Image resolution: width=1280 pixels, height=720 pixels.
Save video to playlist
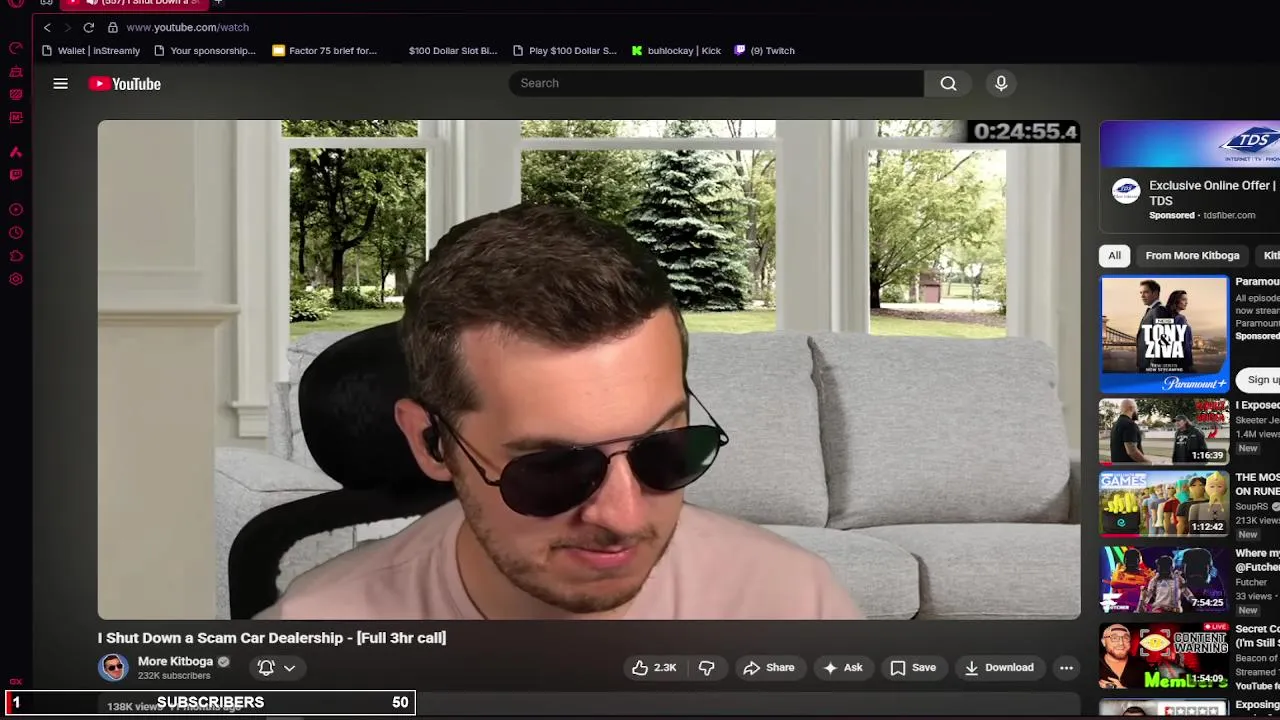(x=912, y=668)
